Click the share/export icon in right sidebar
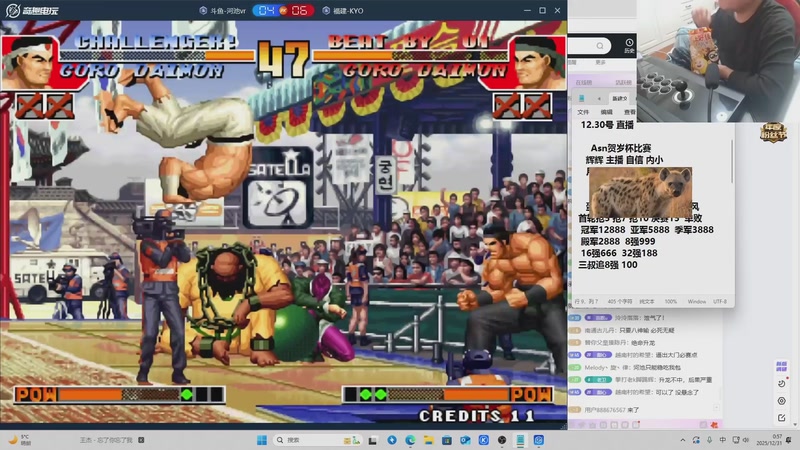Screen dimensions: 800x450 782,418
